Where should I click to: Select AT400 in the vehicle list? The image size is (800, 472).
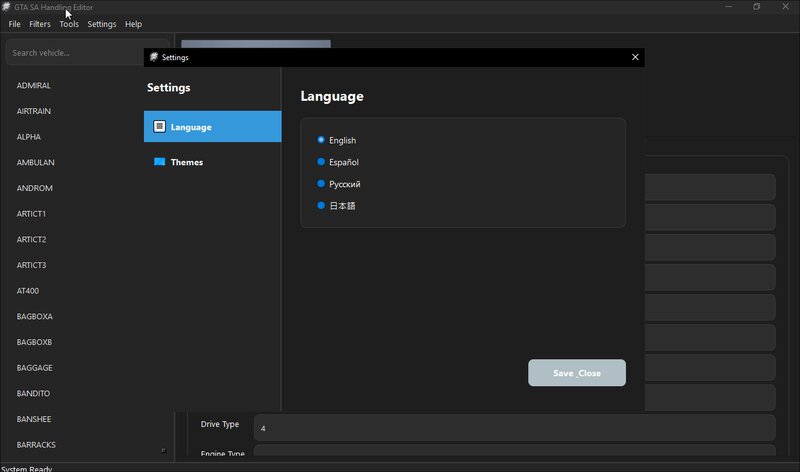coord(28,290)
